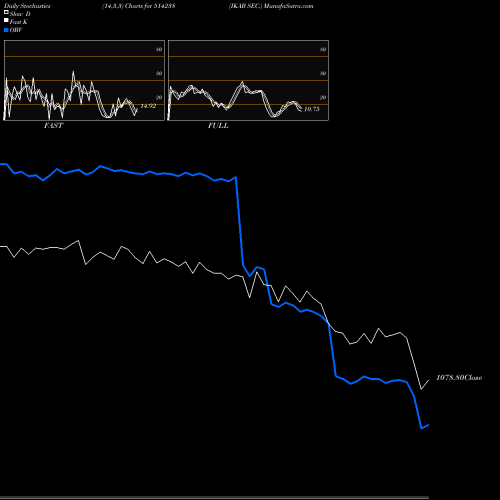The height and width of the screenshot is (500, 500).
Task: Select the '(14,3,3) Charts for 514238' text
Action: click(x=139, y=6)
